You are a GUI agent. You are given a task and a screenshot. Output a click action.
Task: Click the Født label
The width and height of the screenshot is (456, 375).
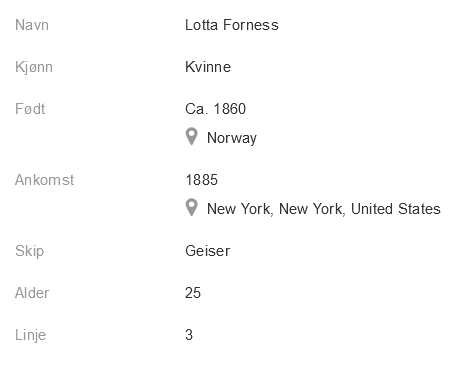tap(30, 109)
